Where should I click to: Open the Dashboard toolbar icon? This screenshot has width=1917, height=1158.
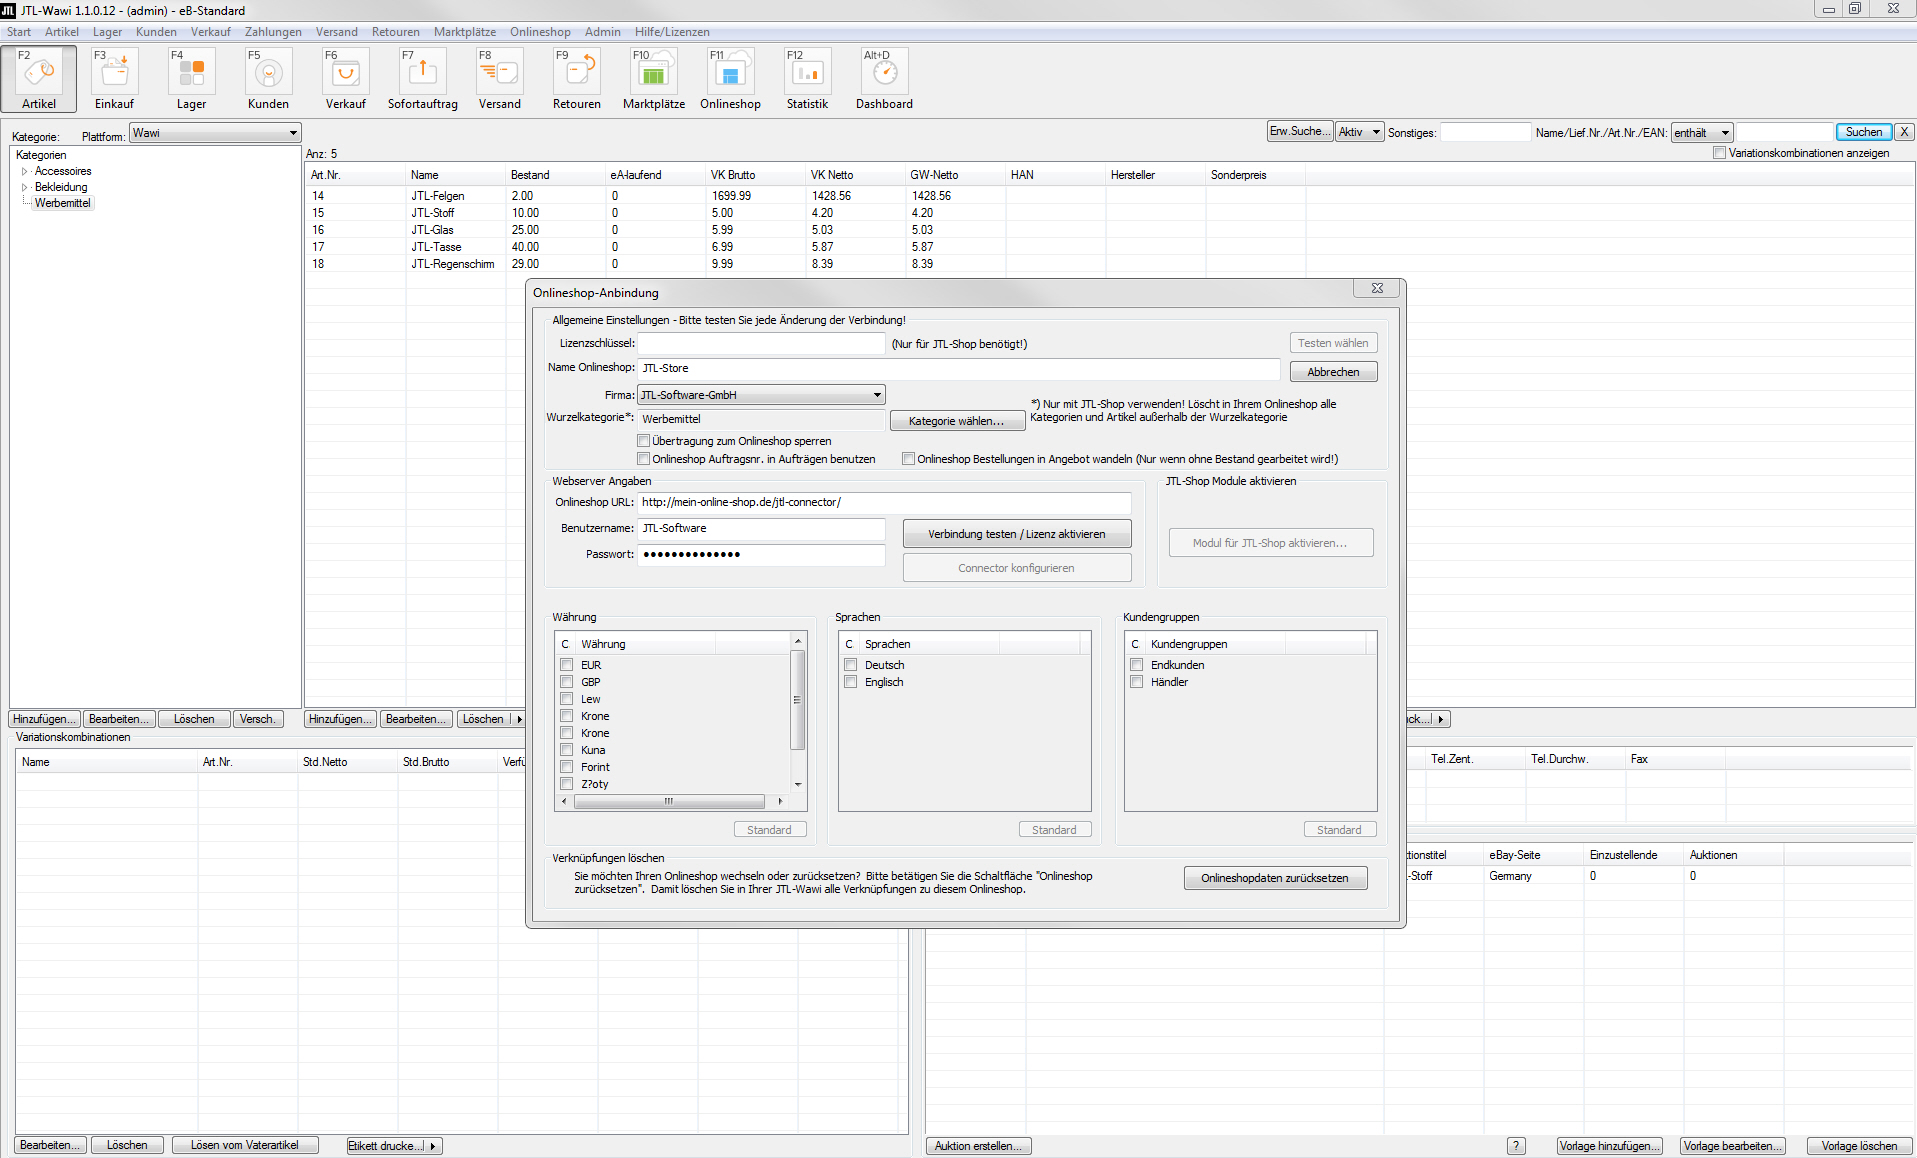click(884, 78)
